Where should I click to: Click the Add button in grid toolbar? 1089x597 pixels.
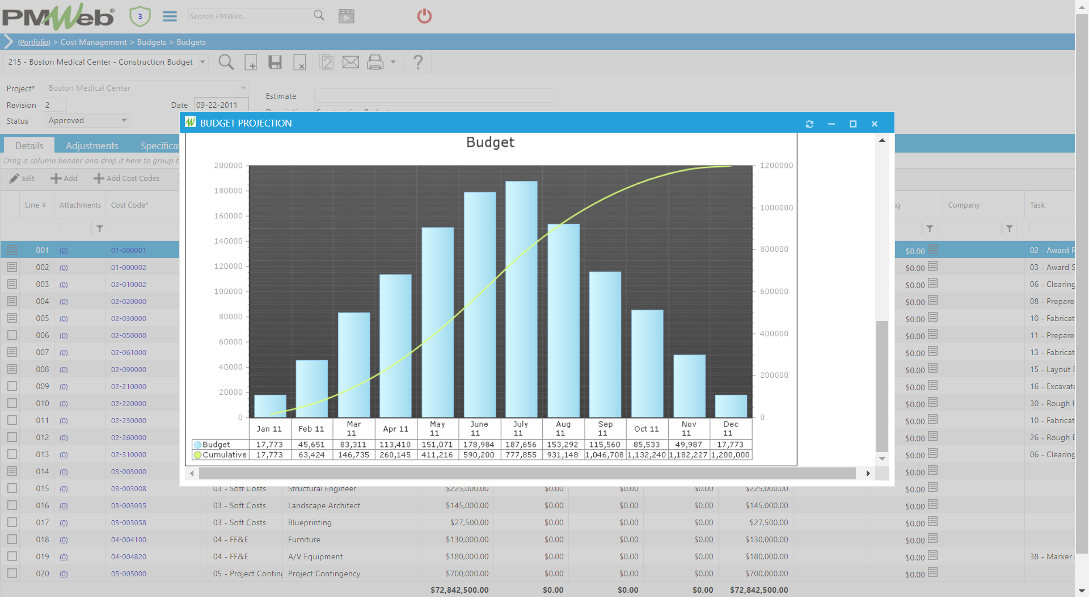click(x=63, y=178)
